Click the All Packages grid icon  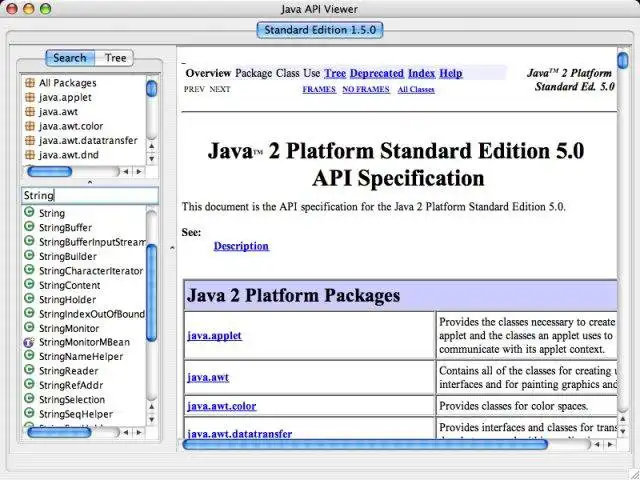point(30,83)
